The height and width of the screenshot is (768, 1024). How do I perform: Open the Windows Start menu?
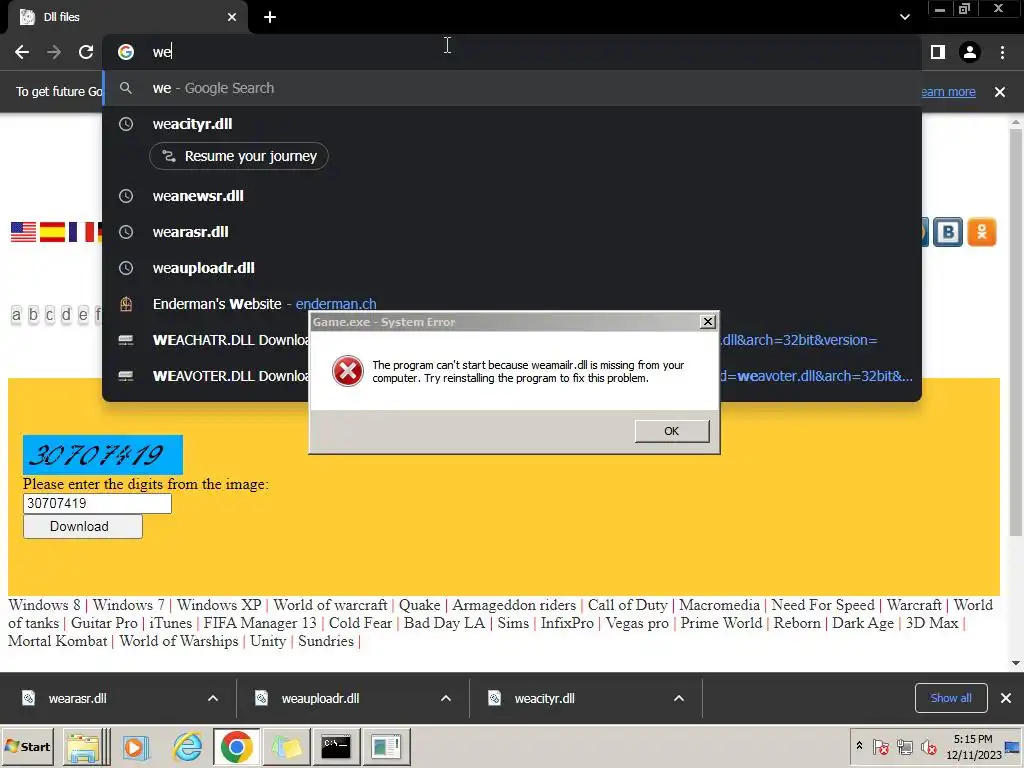(27, 746)
